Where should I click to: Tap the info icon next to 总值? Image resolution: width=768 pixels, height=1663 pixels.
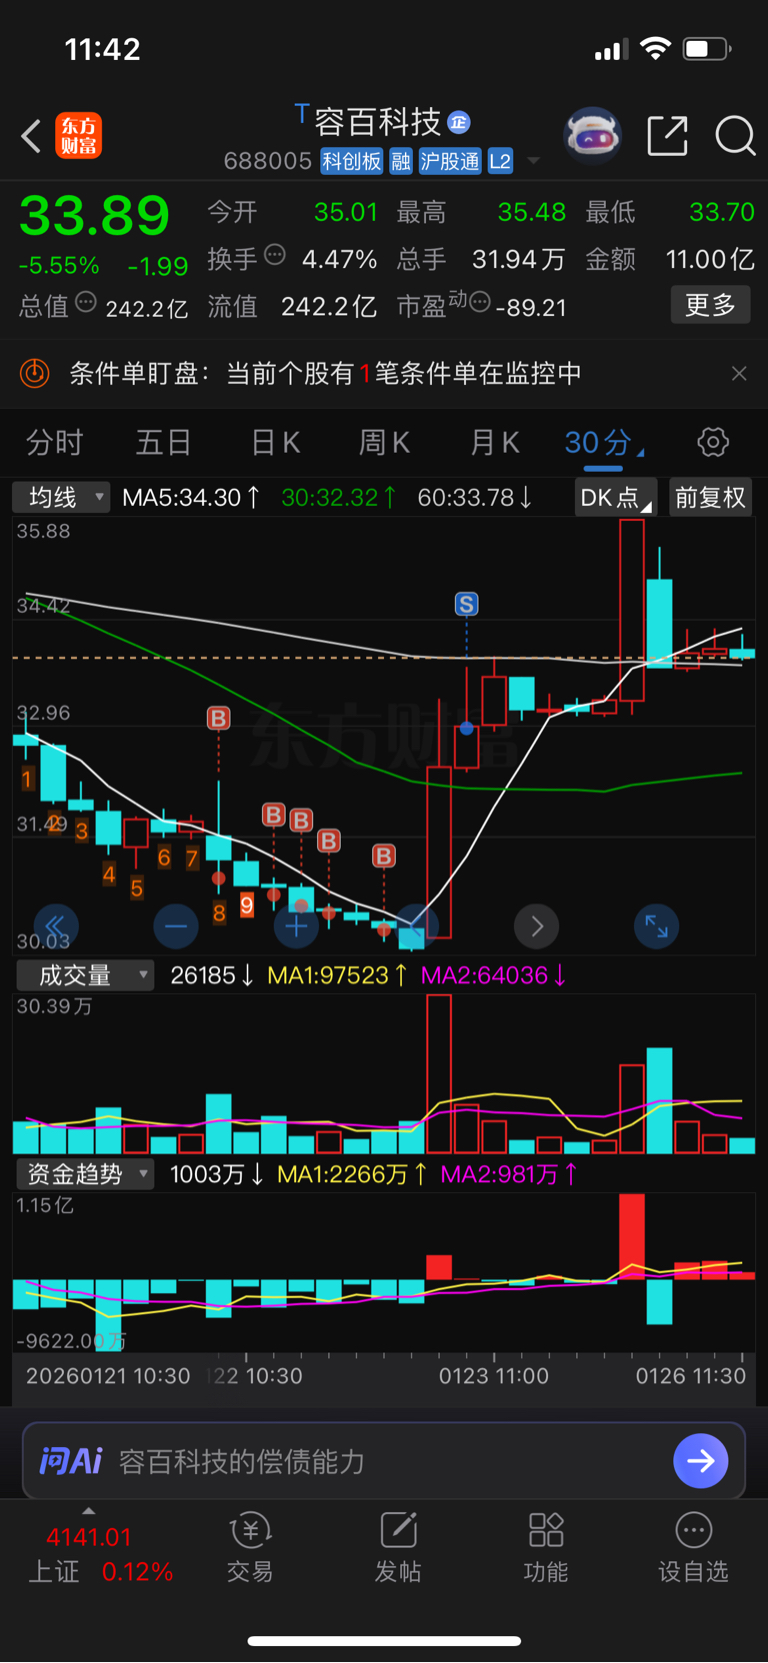tap(86, 302)
